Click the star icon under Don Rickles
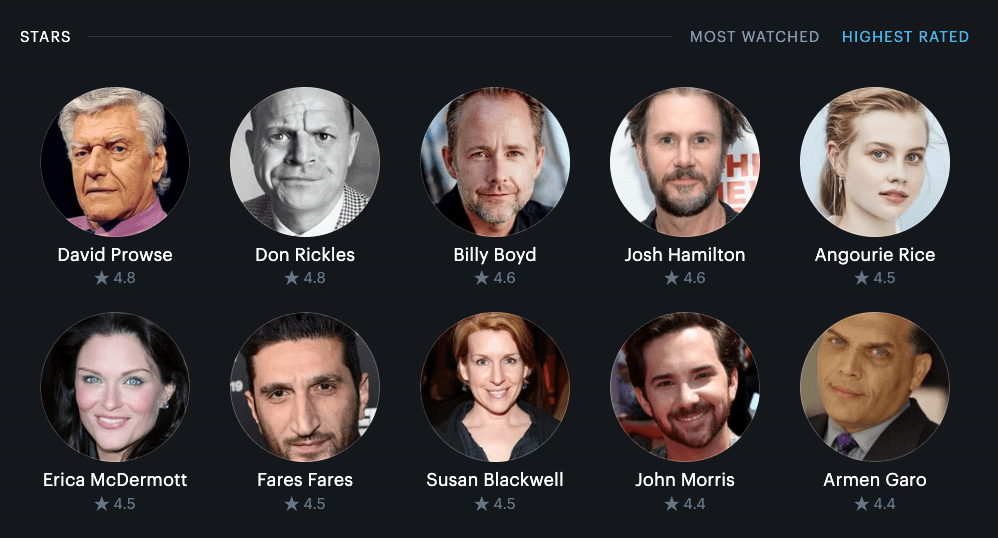 (292, 278)
